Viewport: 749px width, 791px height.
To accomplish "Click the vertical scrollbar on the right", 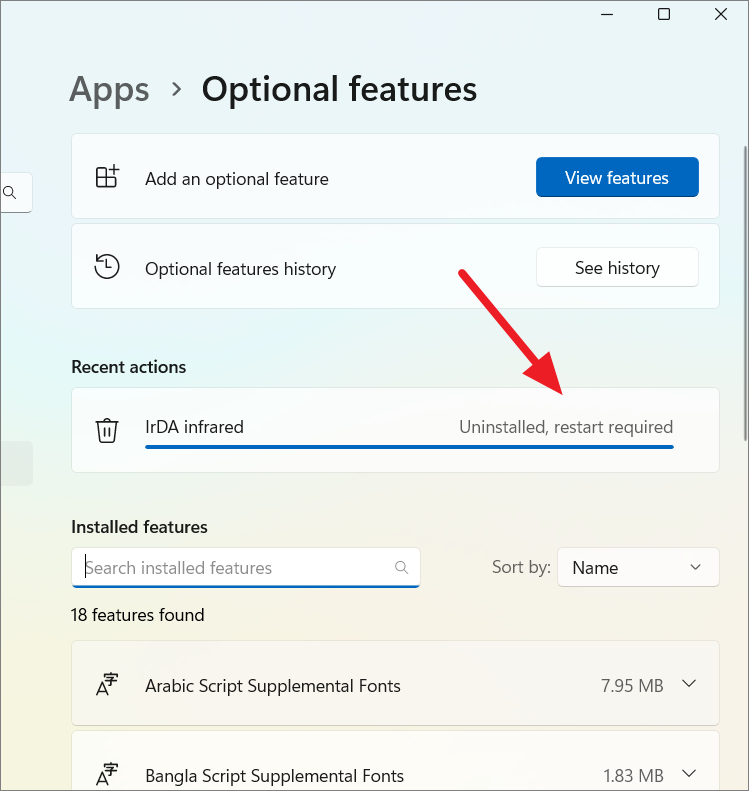I will [743, 290].
